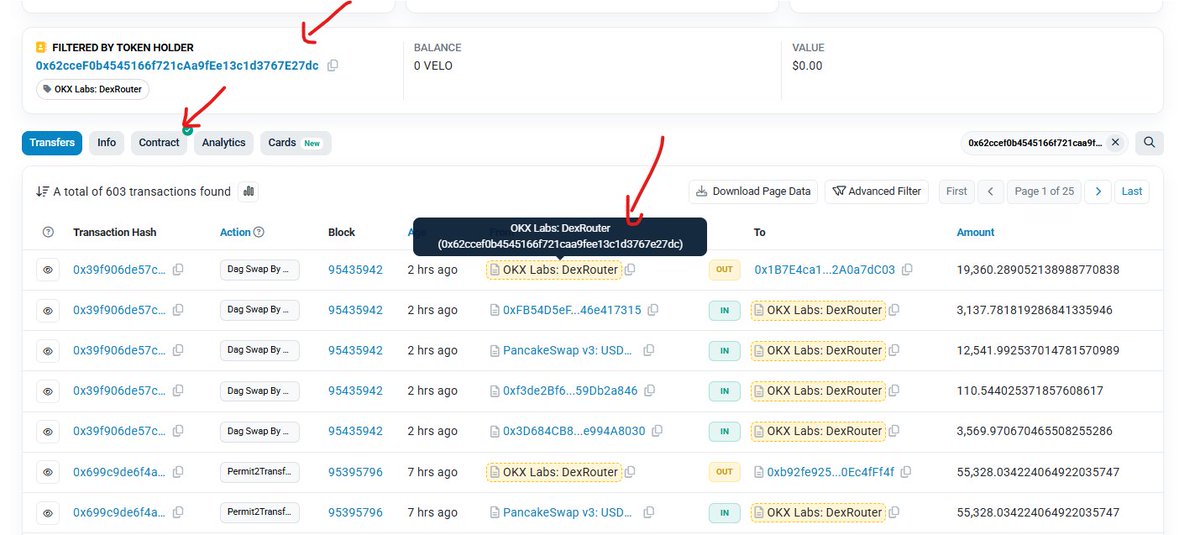Preview the 3,137.78 amount row with eye icon
The image size is (1200, 535).
[x=48, y=310]
